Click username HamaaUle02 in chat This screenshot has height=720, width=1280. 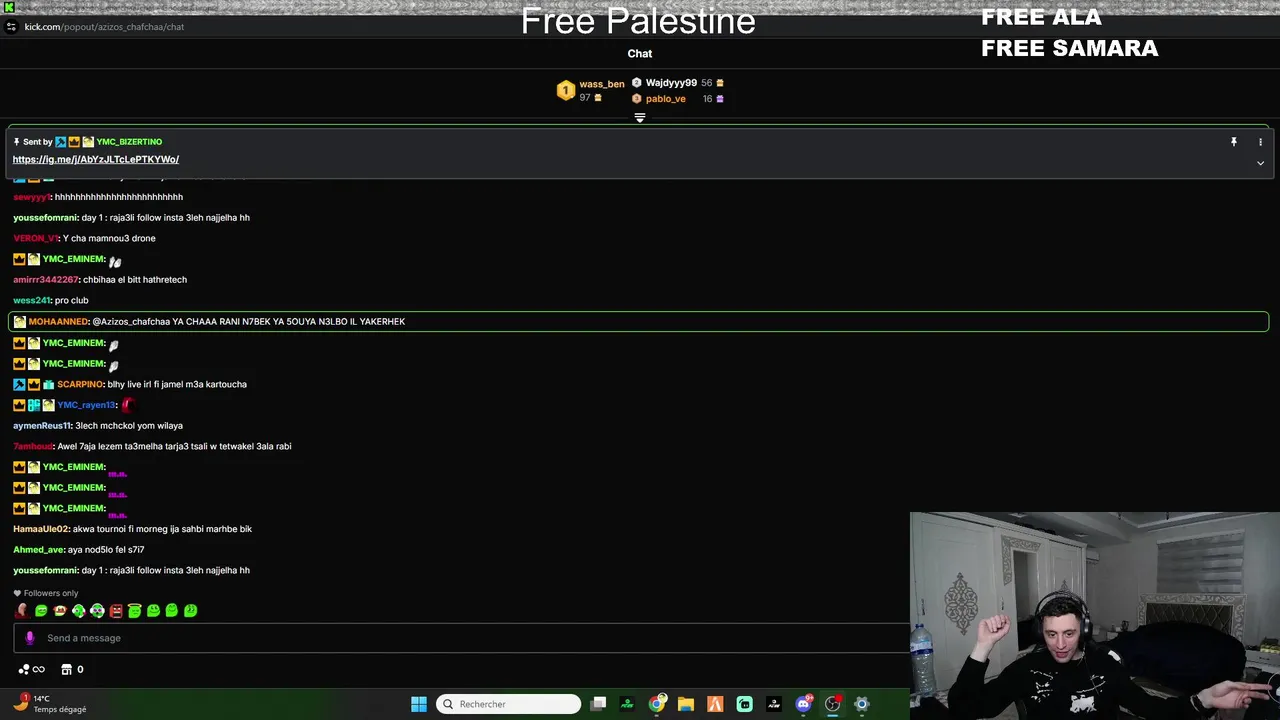tap(41, 529)
